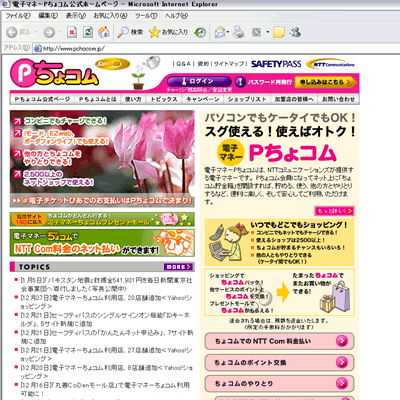Select the ショップリスト nav tab
Image resolution: width=400 pixels, height=400 pixels.
(247, 99)
